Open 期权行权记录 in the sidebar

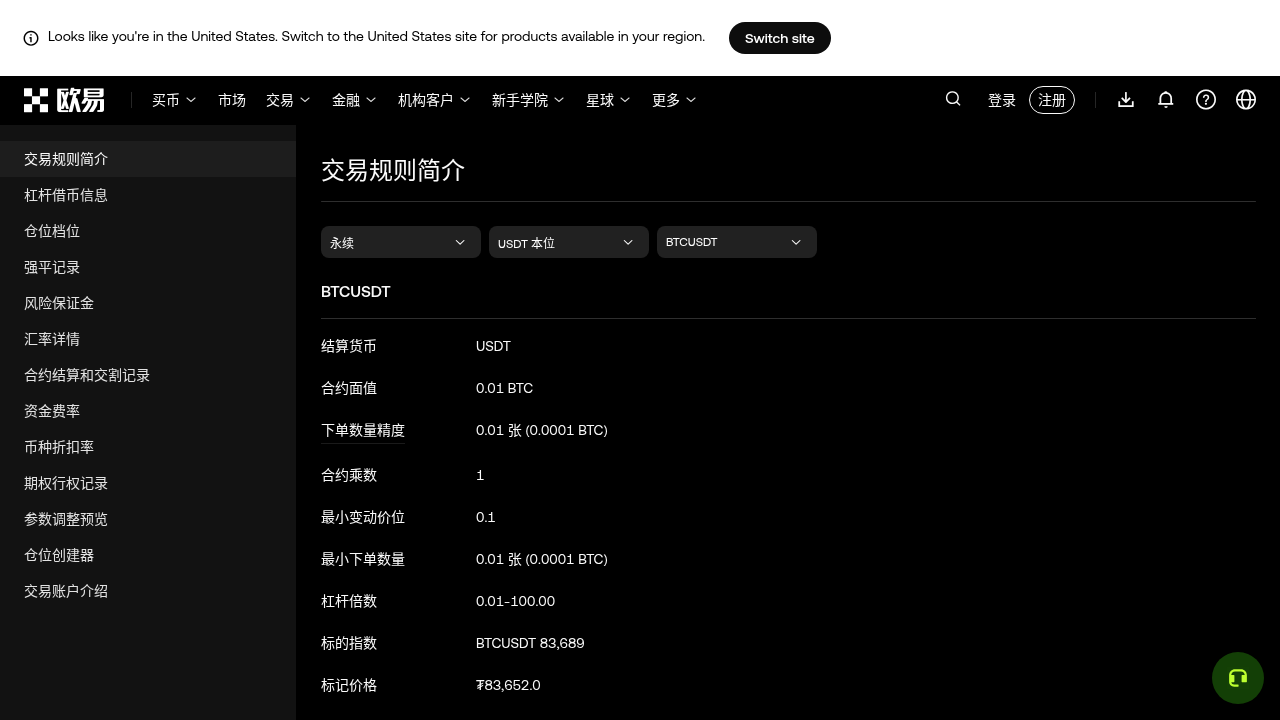pos(148,483)
